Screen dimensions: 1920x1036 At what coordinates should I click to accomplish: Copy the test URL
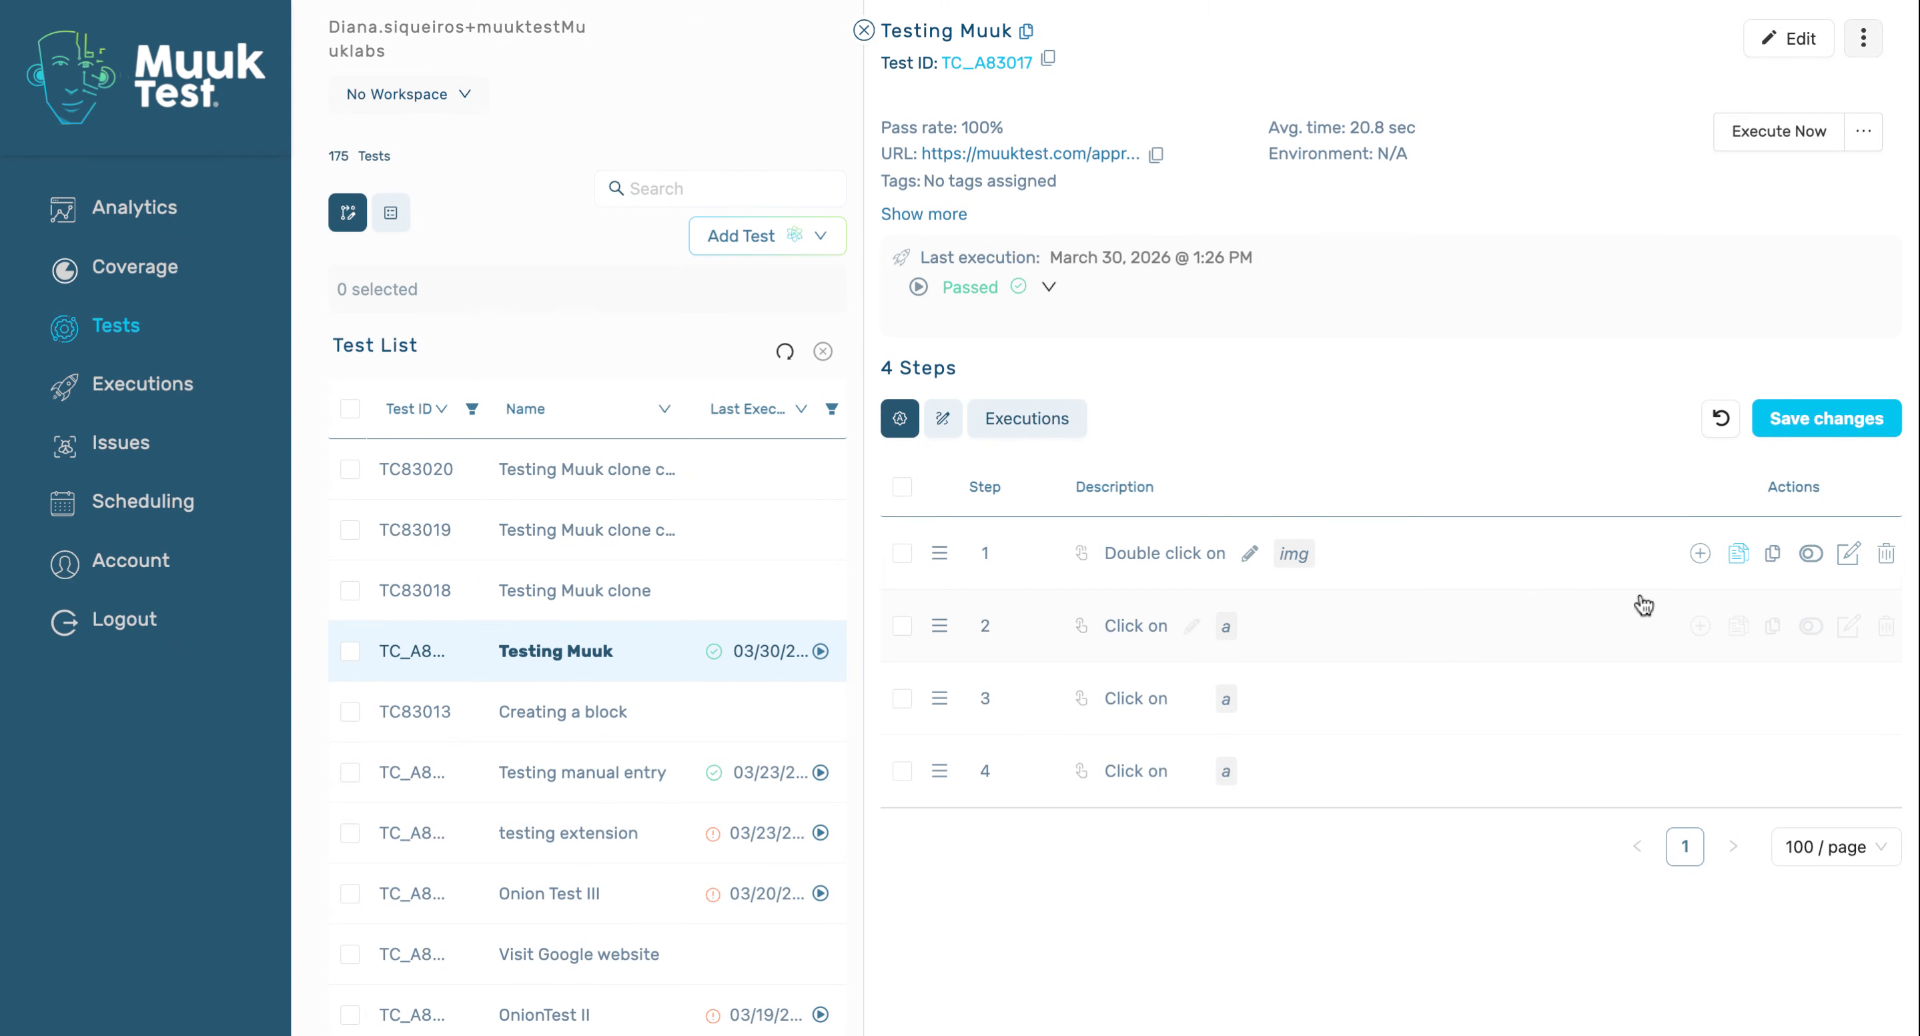coord(1156,154)
